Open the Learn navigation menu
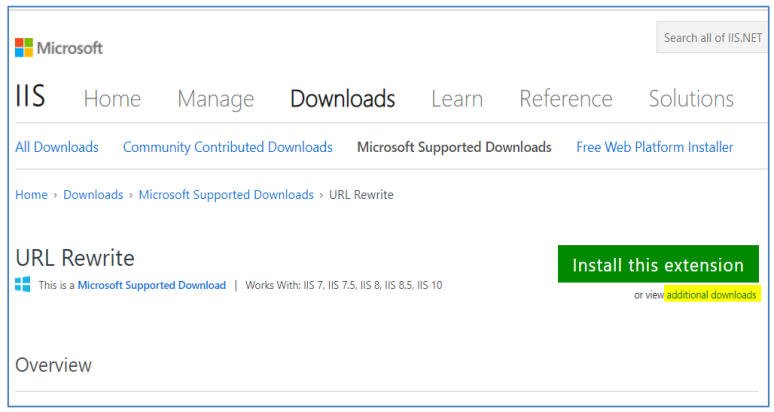The height and width of the screenshot is (412, 774). (457, 99)
